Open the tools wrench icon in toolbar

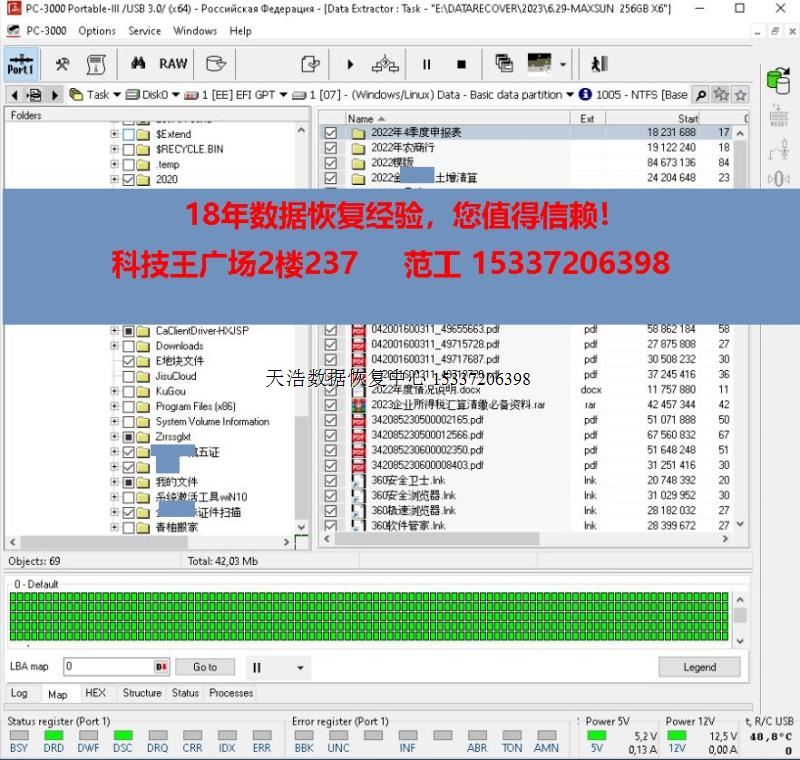point(62,64)
